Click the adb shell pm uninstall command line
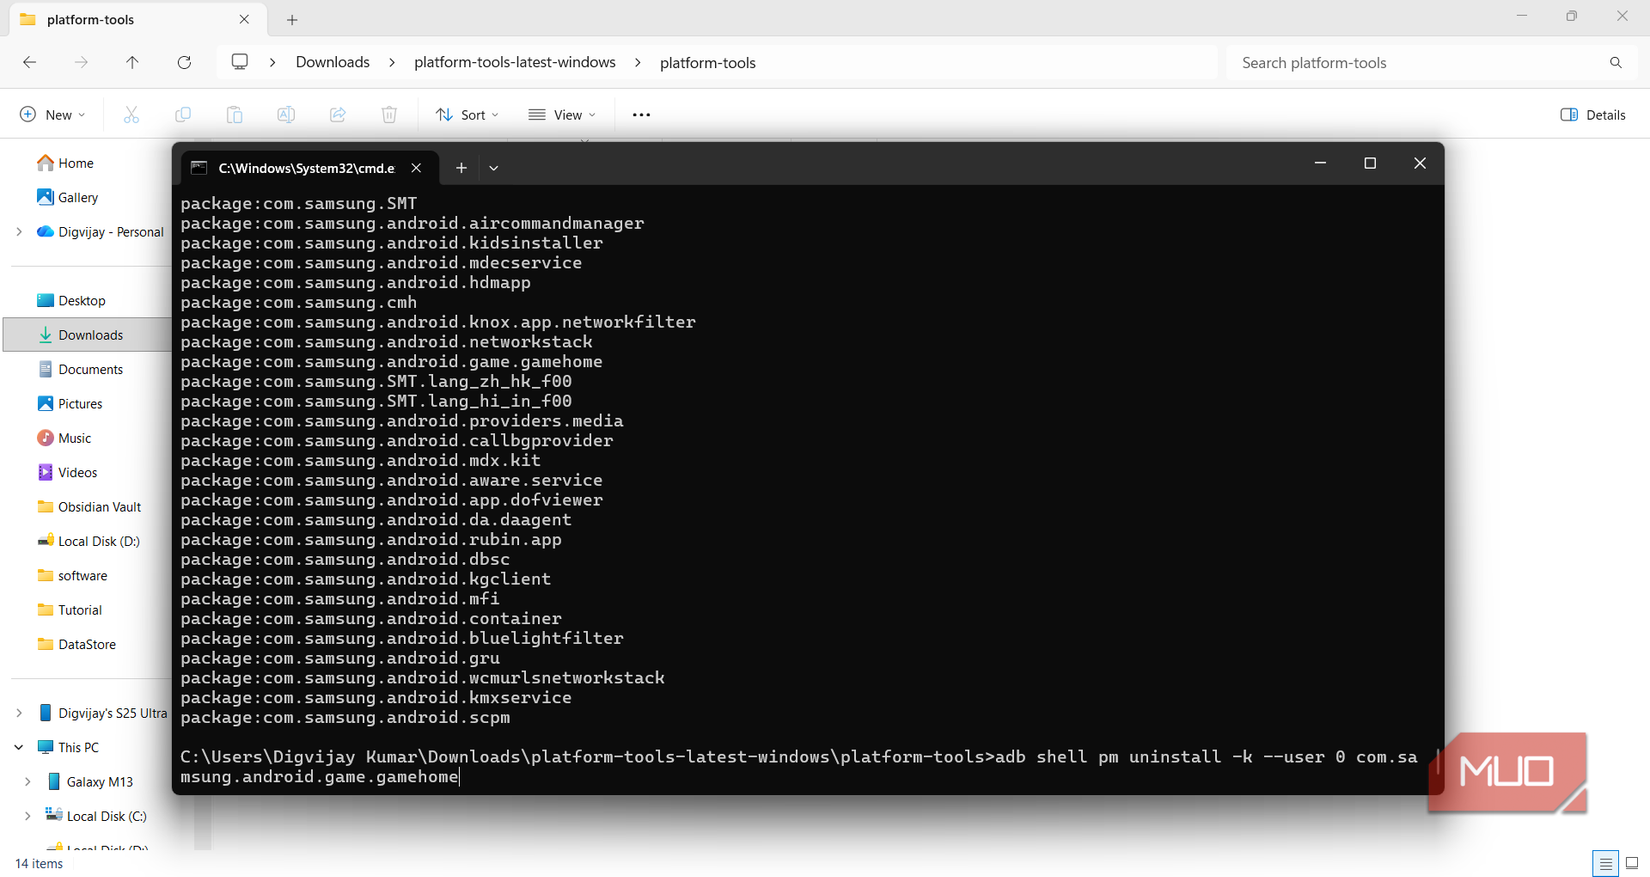 pyautogui.click(x=799, y=767)
